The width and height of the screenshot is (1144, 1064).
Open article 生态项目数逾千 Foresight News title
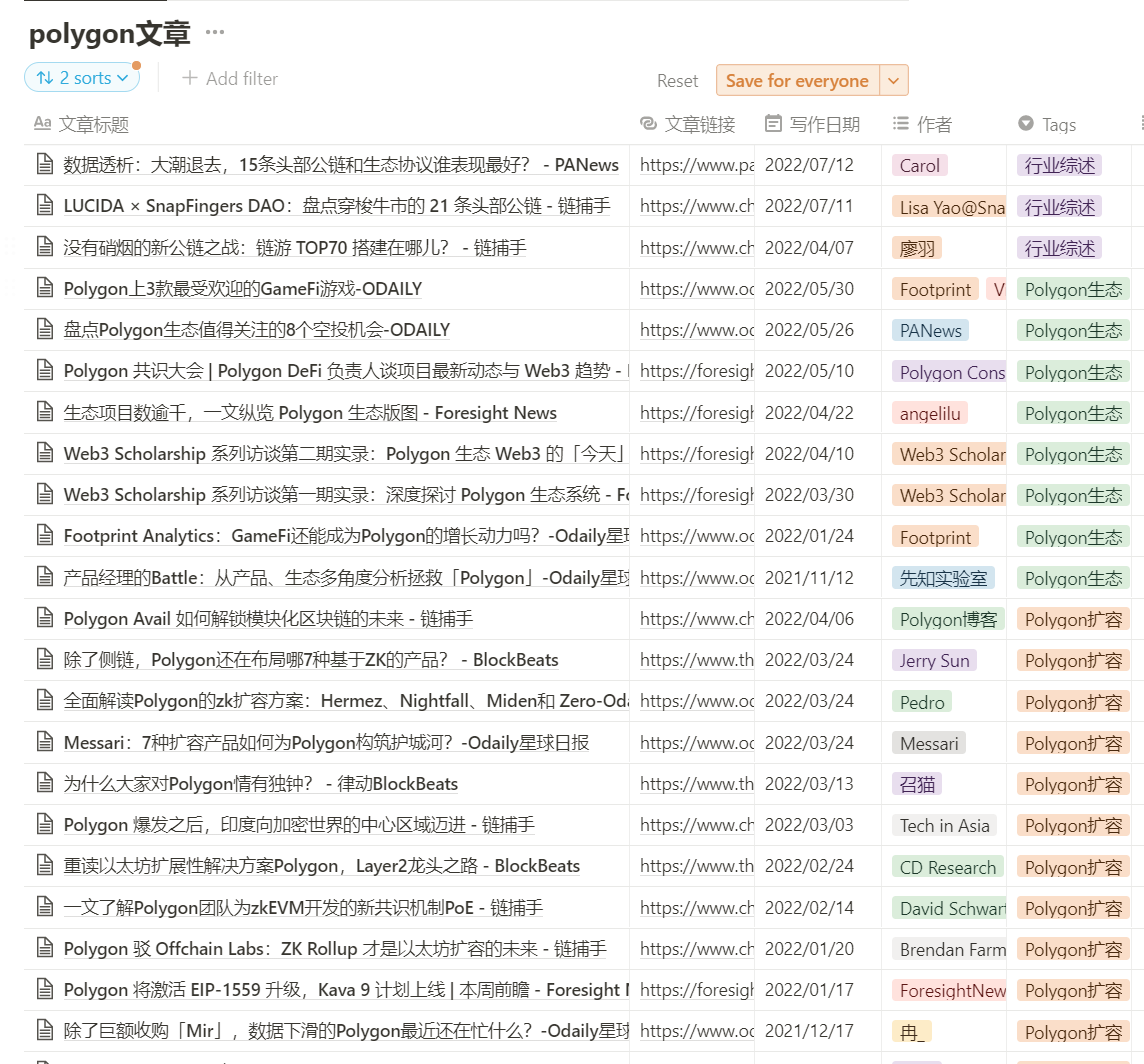tap(310, 413)
